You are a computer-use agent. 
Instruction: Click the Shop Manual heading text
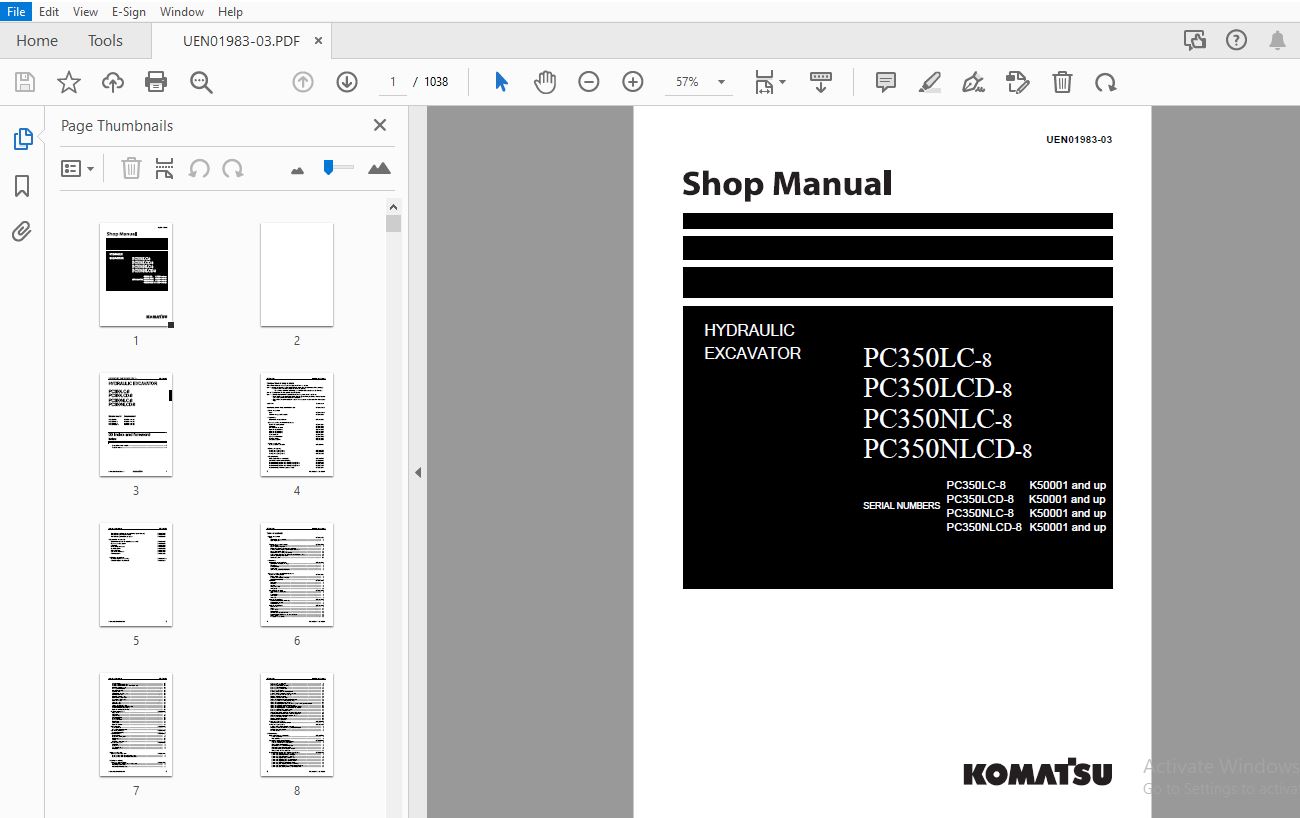pyautogui.click(x=787, y=184)
